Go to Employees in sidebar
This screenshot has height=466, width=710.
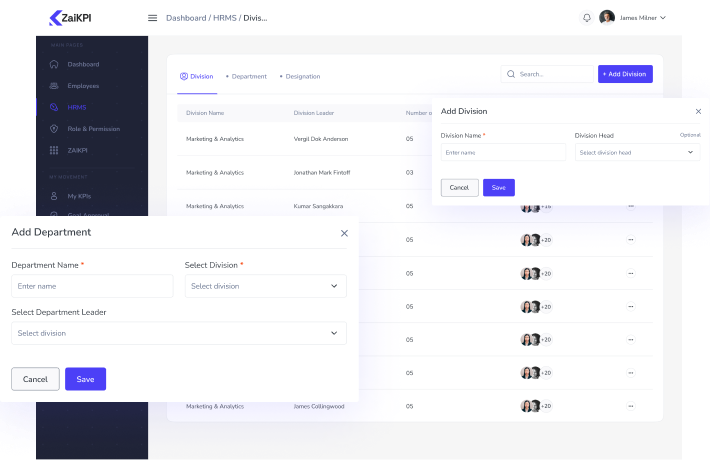[83, 86]
